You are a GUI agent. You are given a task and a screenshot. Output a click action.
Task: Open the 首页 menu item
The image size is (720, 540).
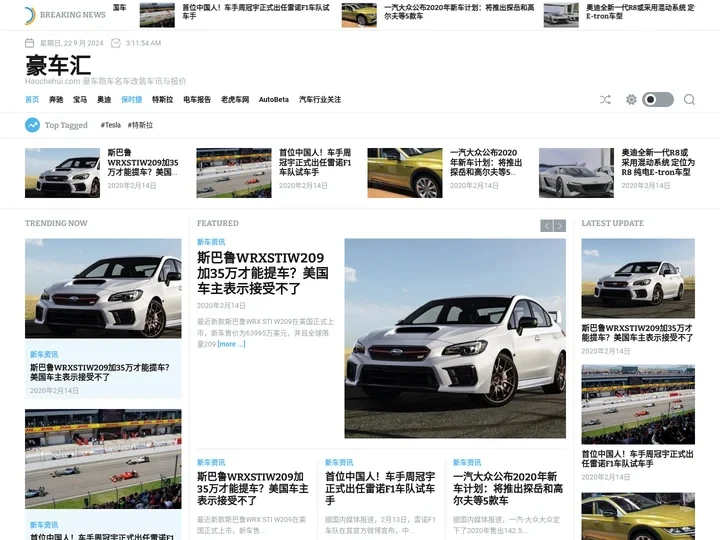point(32,99)
